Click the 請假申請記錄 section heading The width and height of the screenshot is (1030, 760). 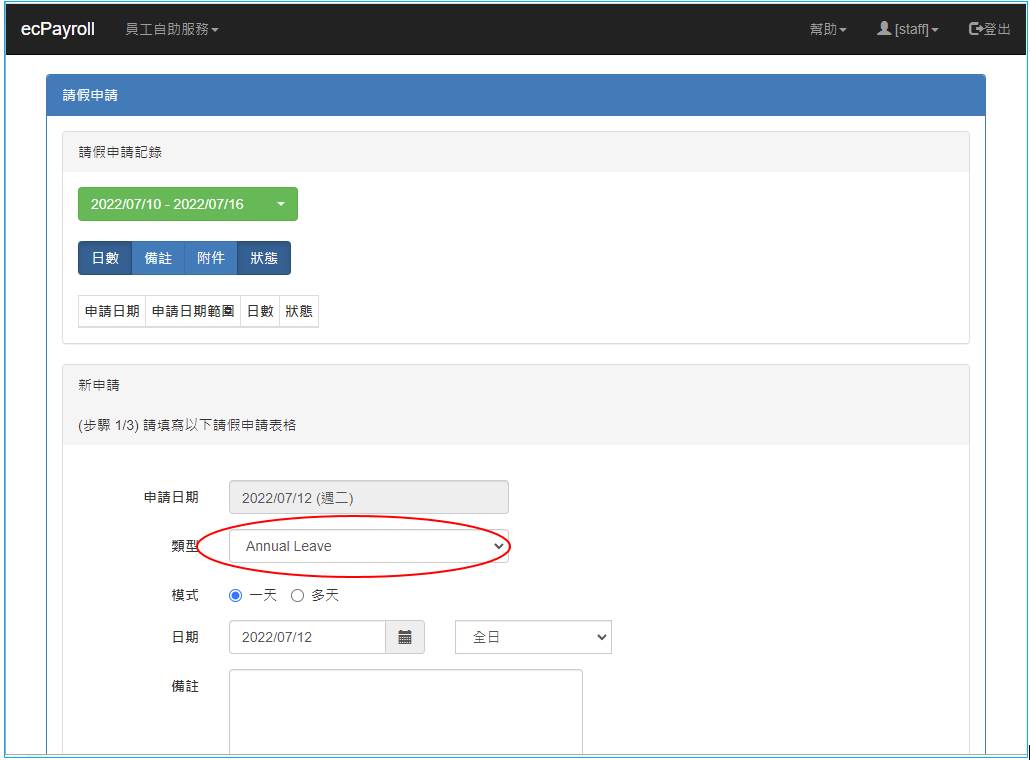120,152
